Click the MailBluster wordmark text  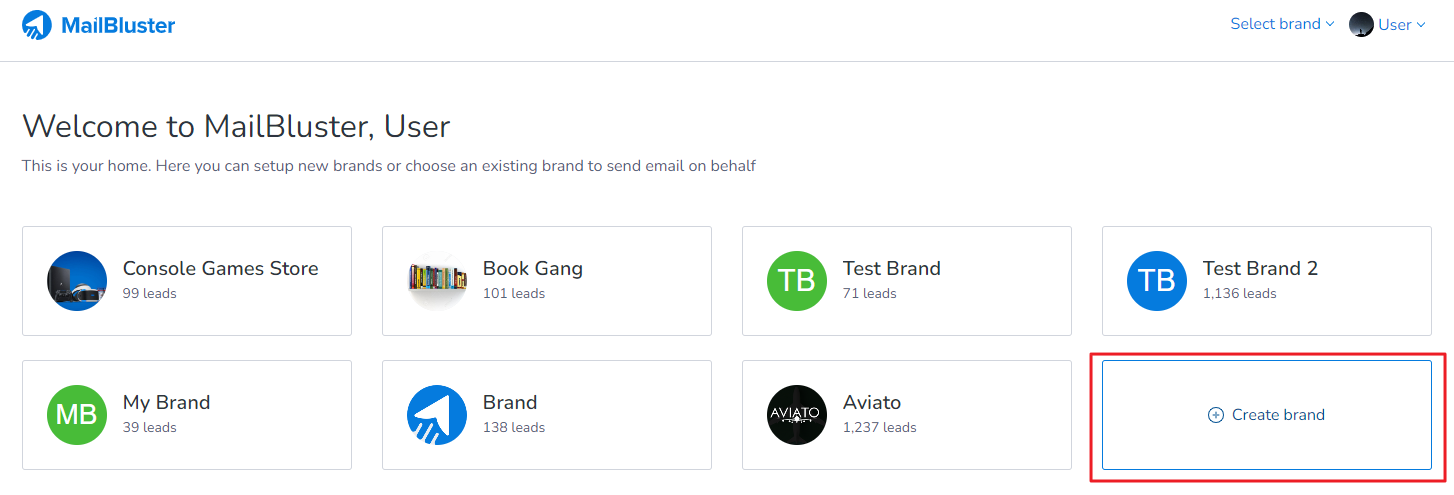[x=118, y=25]
